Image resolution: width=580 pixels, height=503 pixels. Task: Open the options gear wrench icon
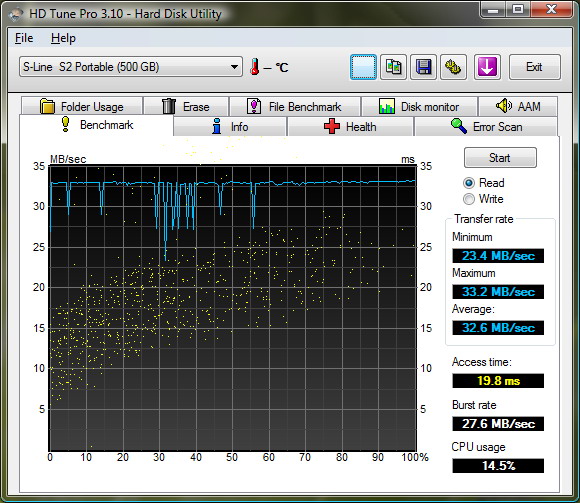(x=453, y=67)
